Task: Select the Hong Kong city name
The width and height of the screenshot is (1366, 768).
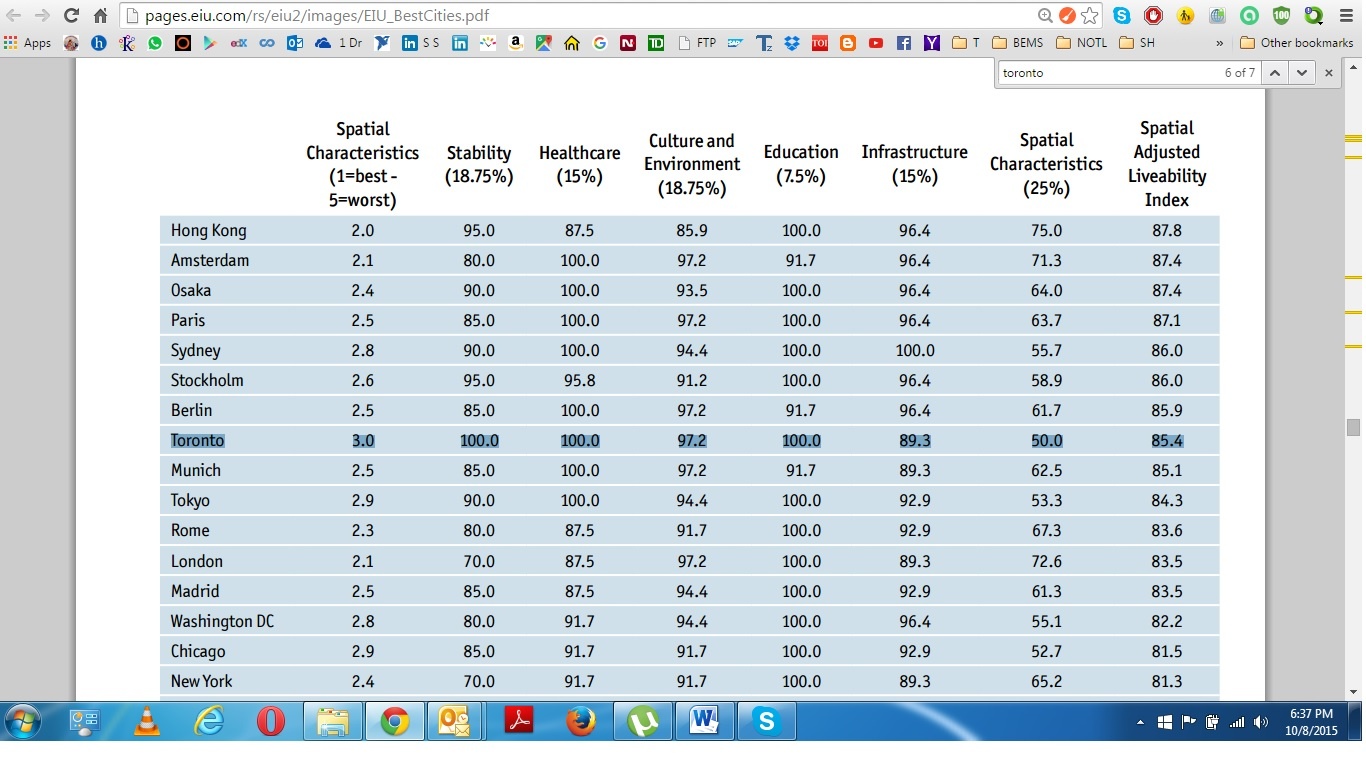Action: [x=208, y=230]
